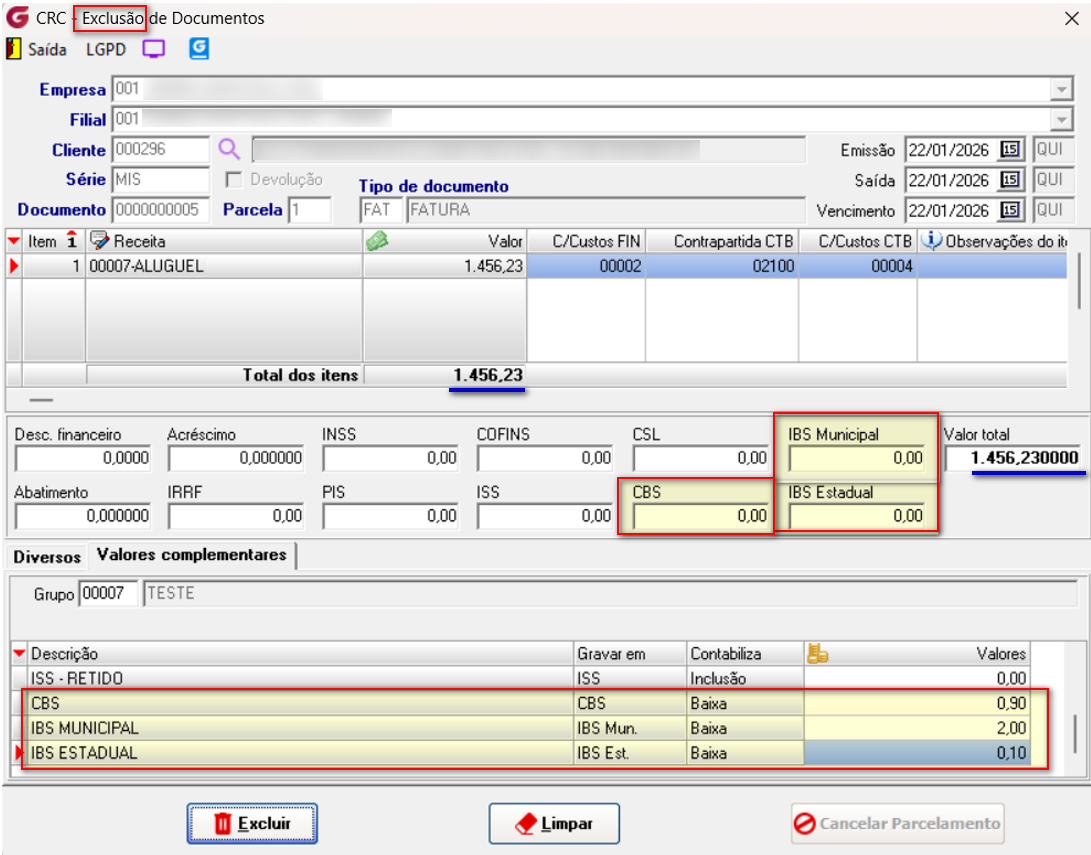Open the Vencimento date calendar icon
Viewport: 1091px width, 855px height.
click(x=1010, y=209)
